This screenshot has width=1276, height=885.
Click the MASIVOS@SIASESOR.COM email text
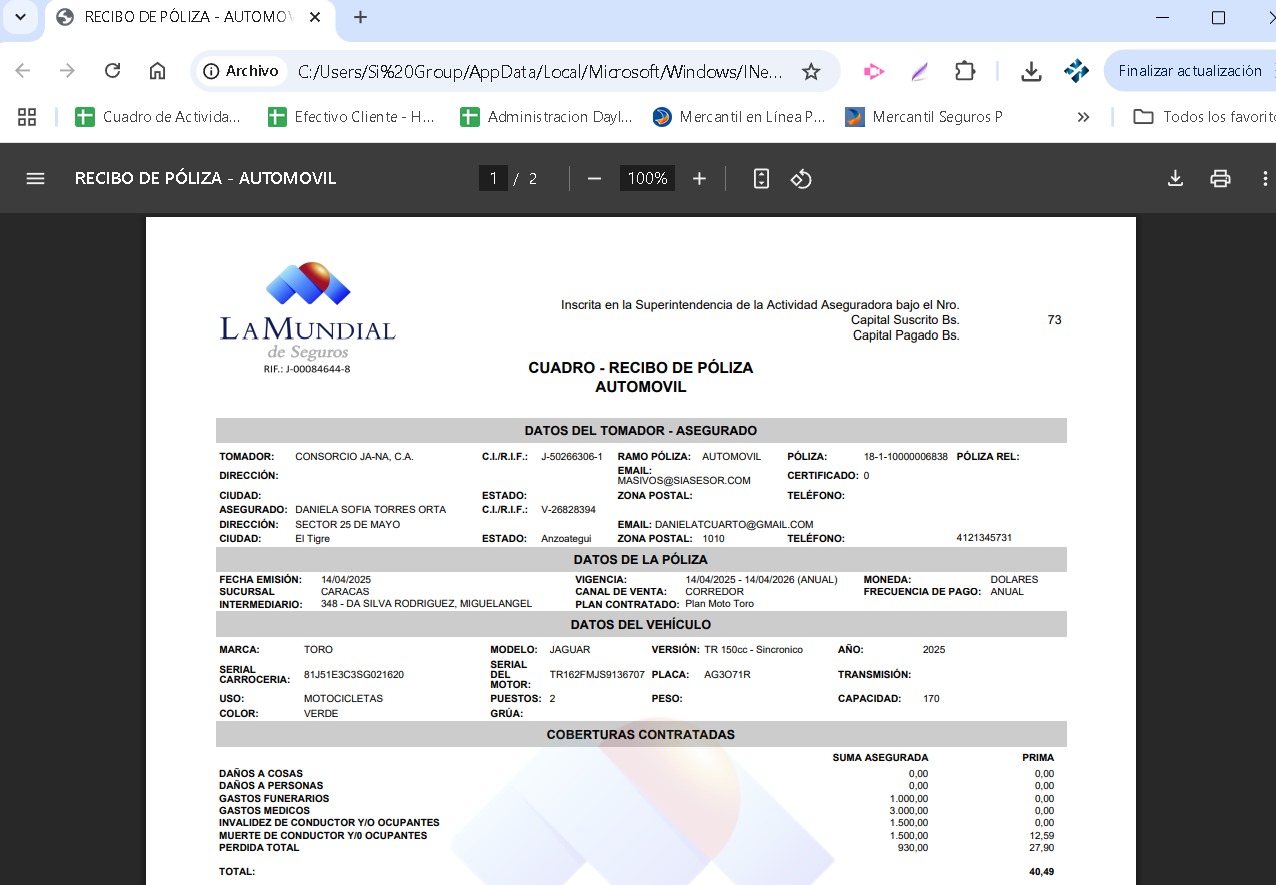tap(684, 480)
